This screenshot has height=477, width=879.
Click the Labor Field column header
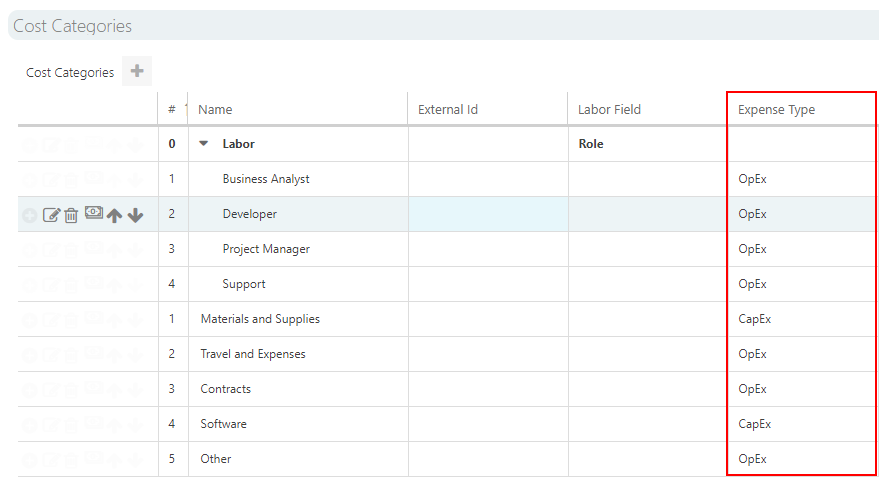pos(609,110)
